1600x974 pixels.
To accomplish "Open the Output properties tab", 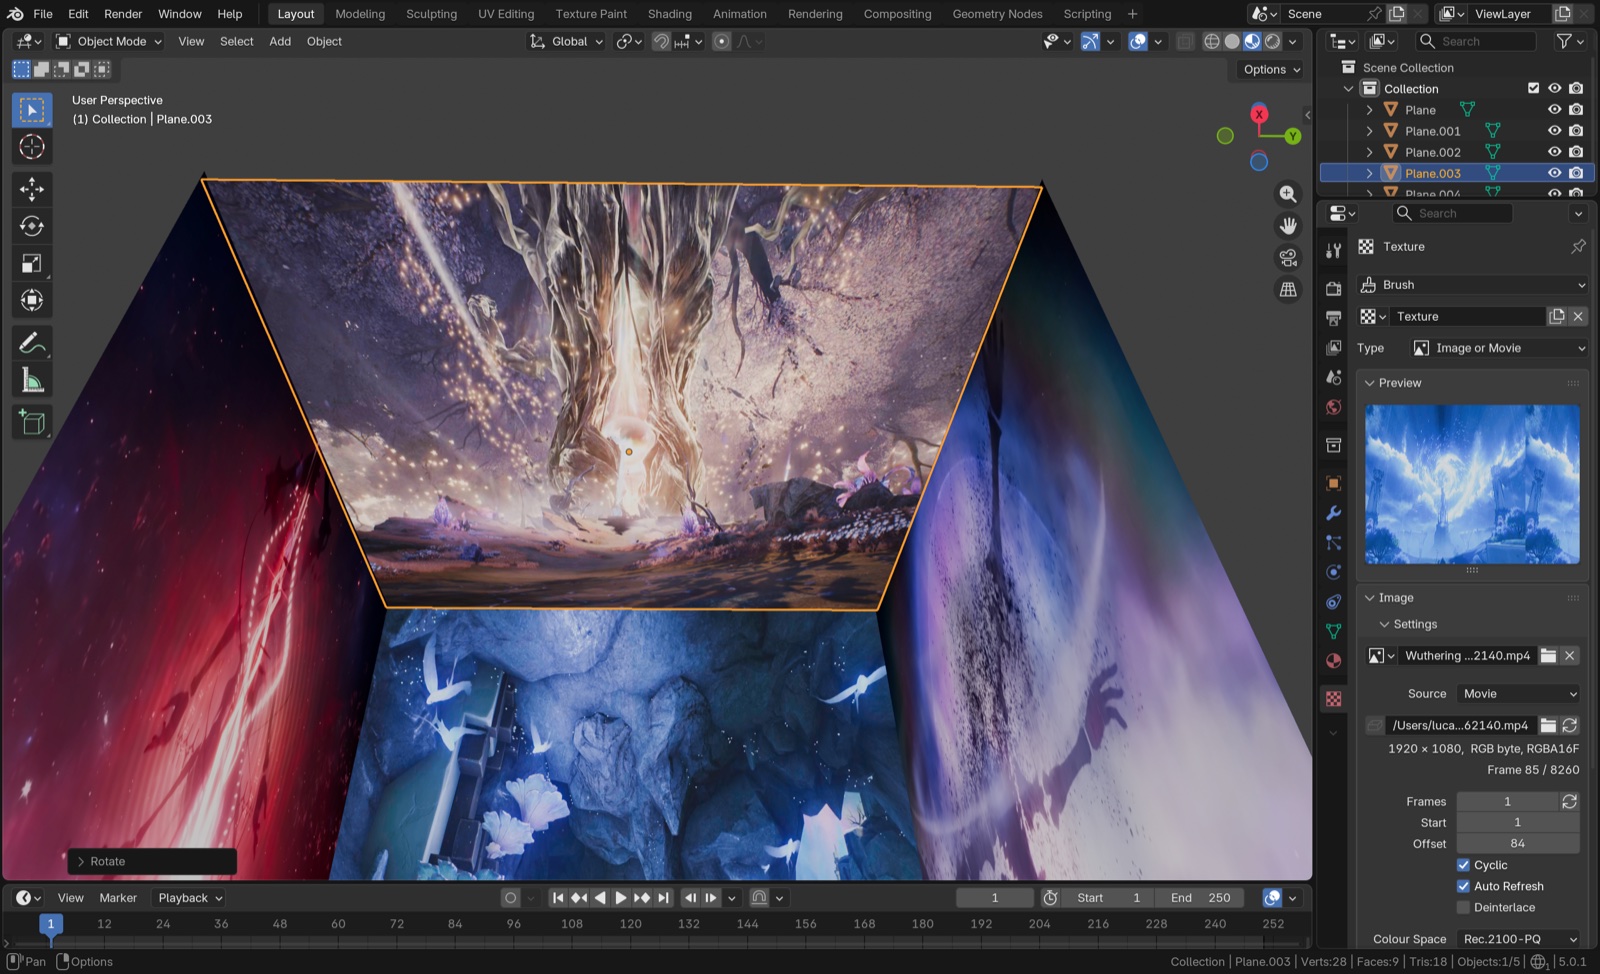I will (x=1333, y=318).
